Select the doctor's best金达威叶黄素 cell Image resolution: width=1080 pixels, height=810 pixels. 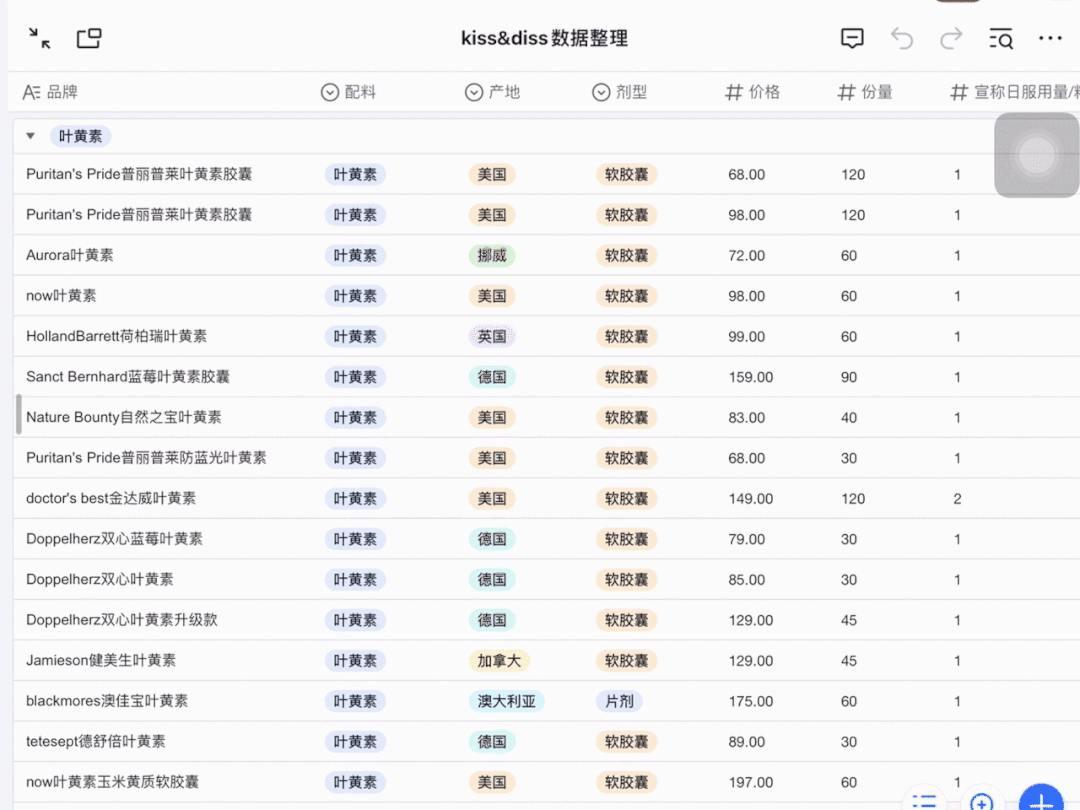pyautogui.click(x=111, y=499)
